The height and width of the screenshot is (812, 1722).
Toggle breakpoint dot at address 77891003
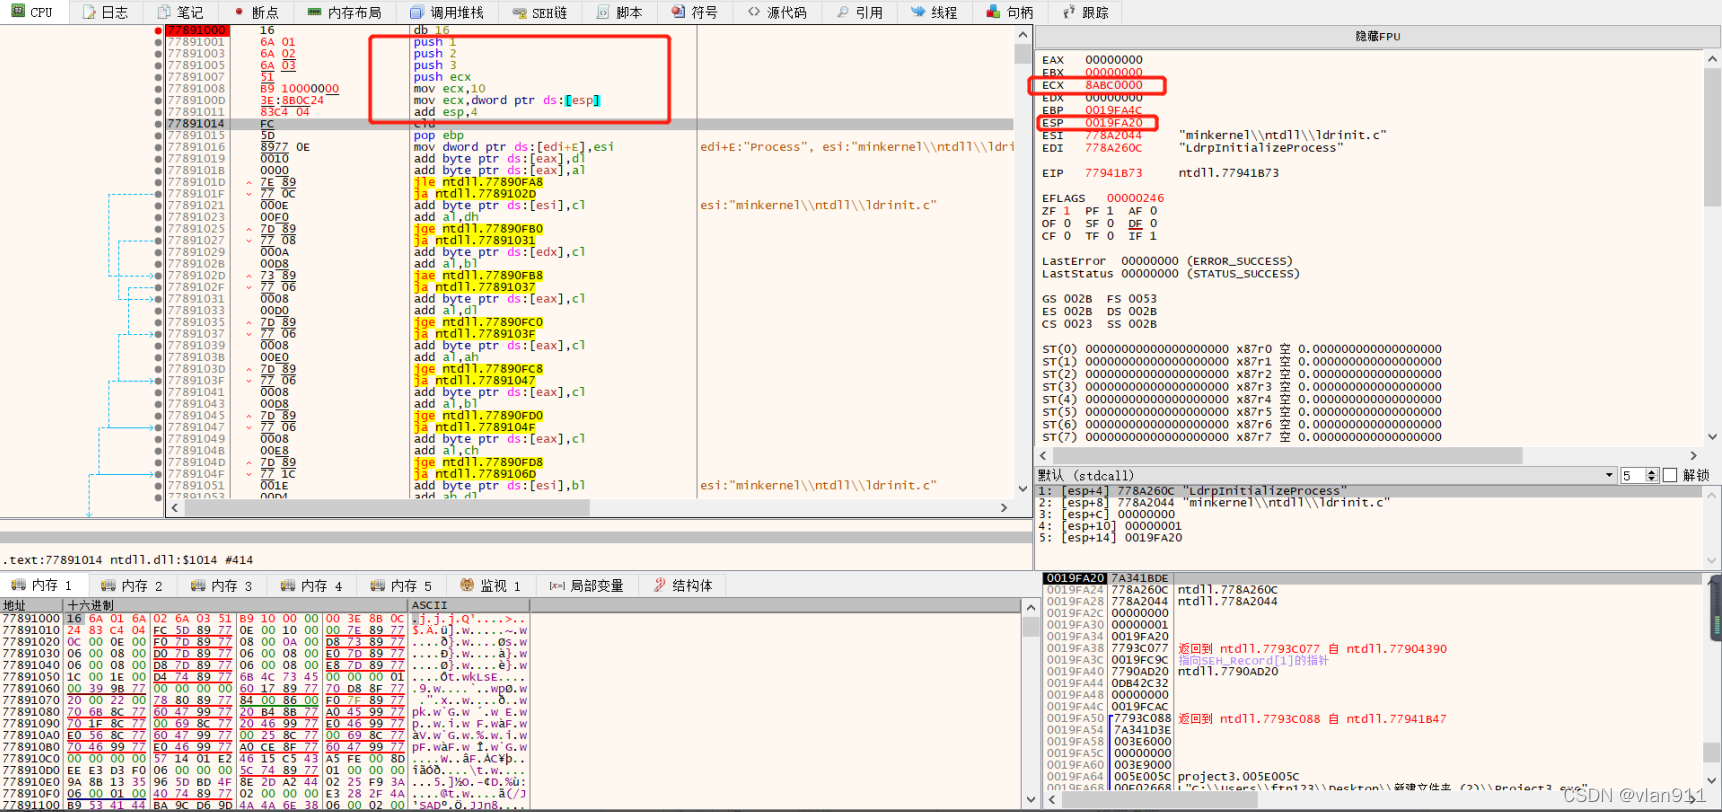coord(158,54)
